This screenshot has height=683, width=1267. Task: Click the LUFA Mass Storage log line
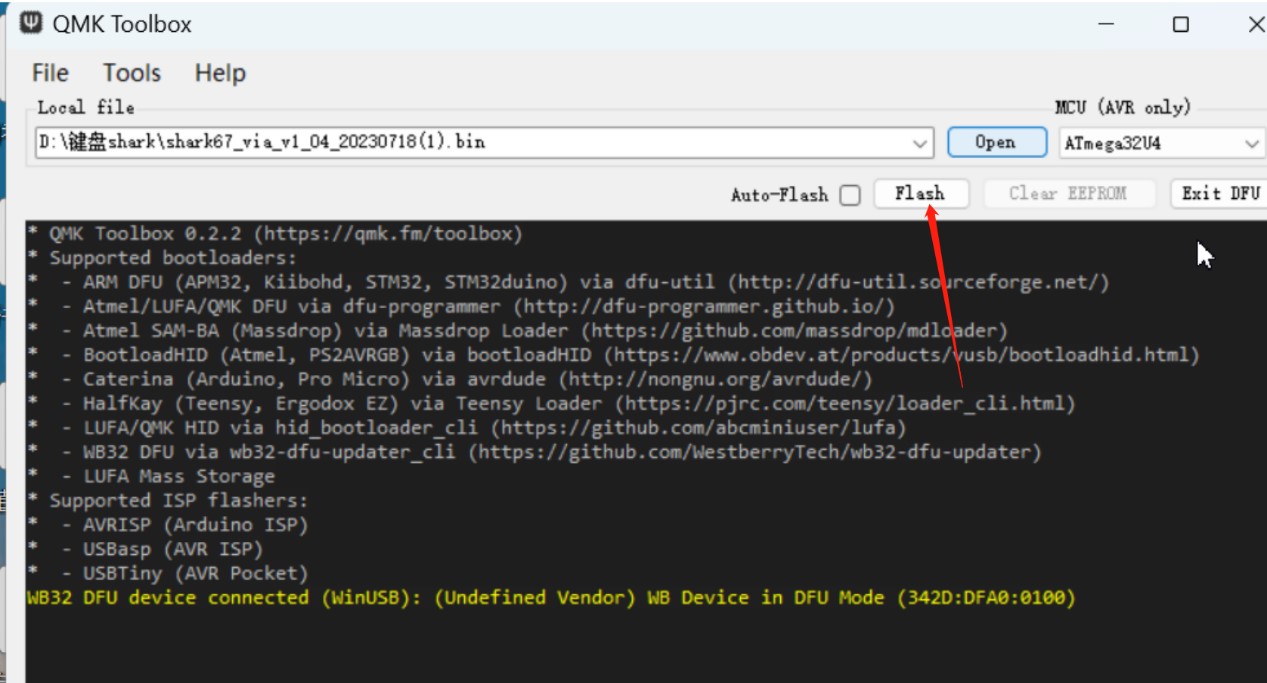(151, 477)
